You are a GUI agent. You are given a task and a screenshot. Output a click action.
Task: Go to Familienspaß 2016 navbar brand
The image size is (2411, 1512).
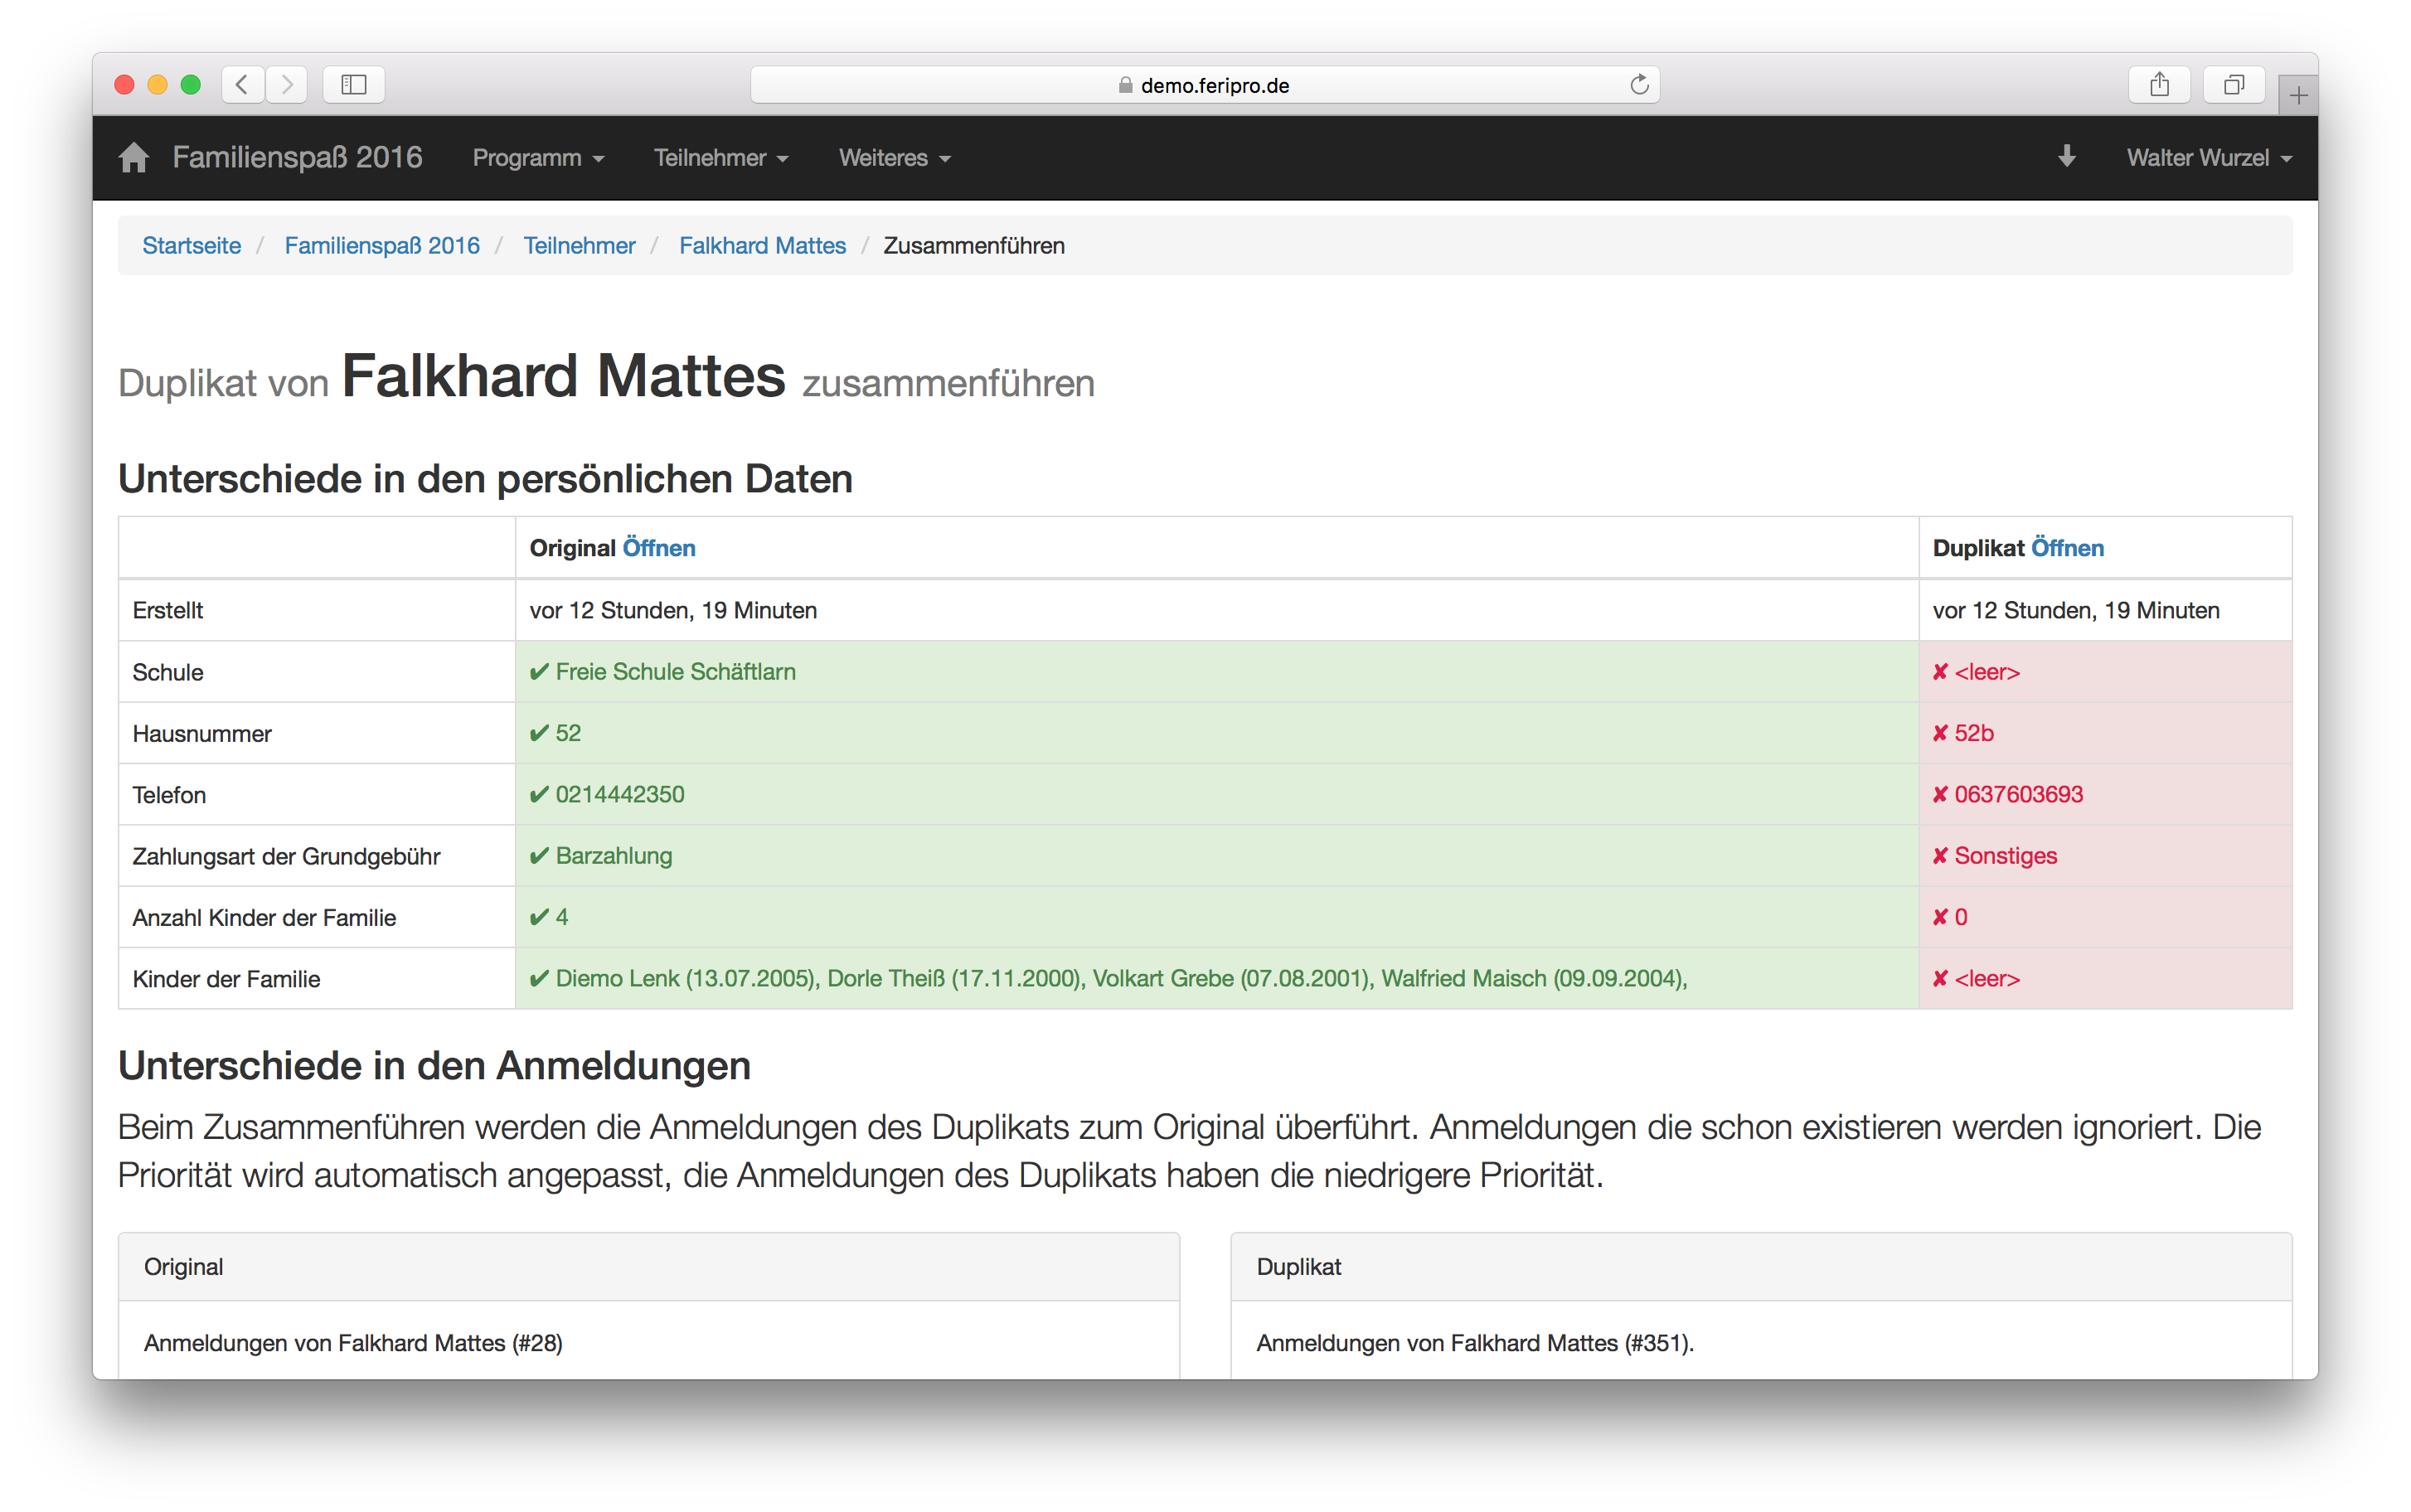click(297, 158)
